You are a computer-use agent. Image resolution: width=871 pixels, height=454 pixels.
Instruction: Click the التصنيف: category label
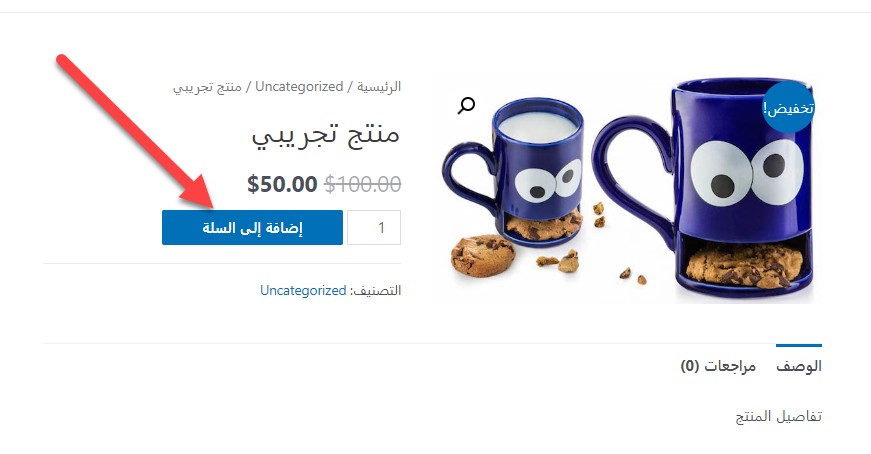pyautogui.click(x=376, y=290)
